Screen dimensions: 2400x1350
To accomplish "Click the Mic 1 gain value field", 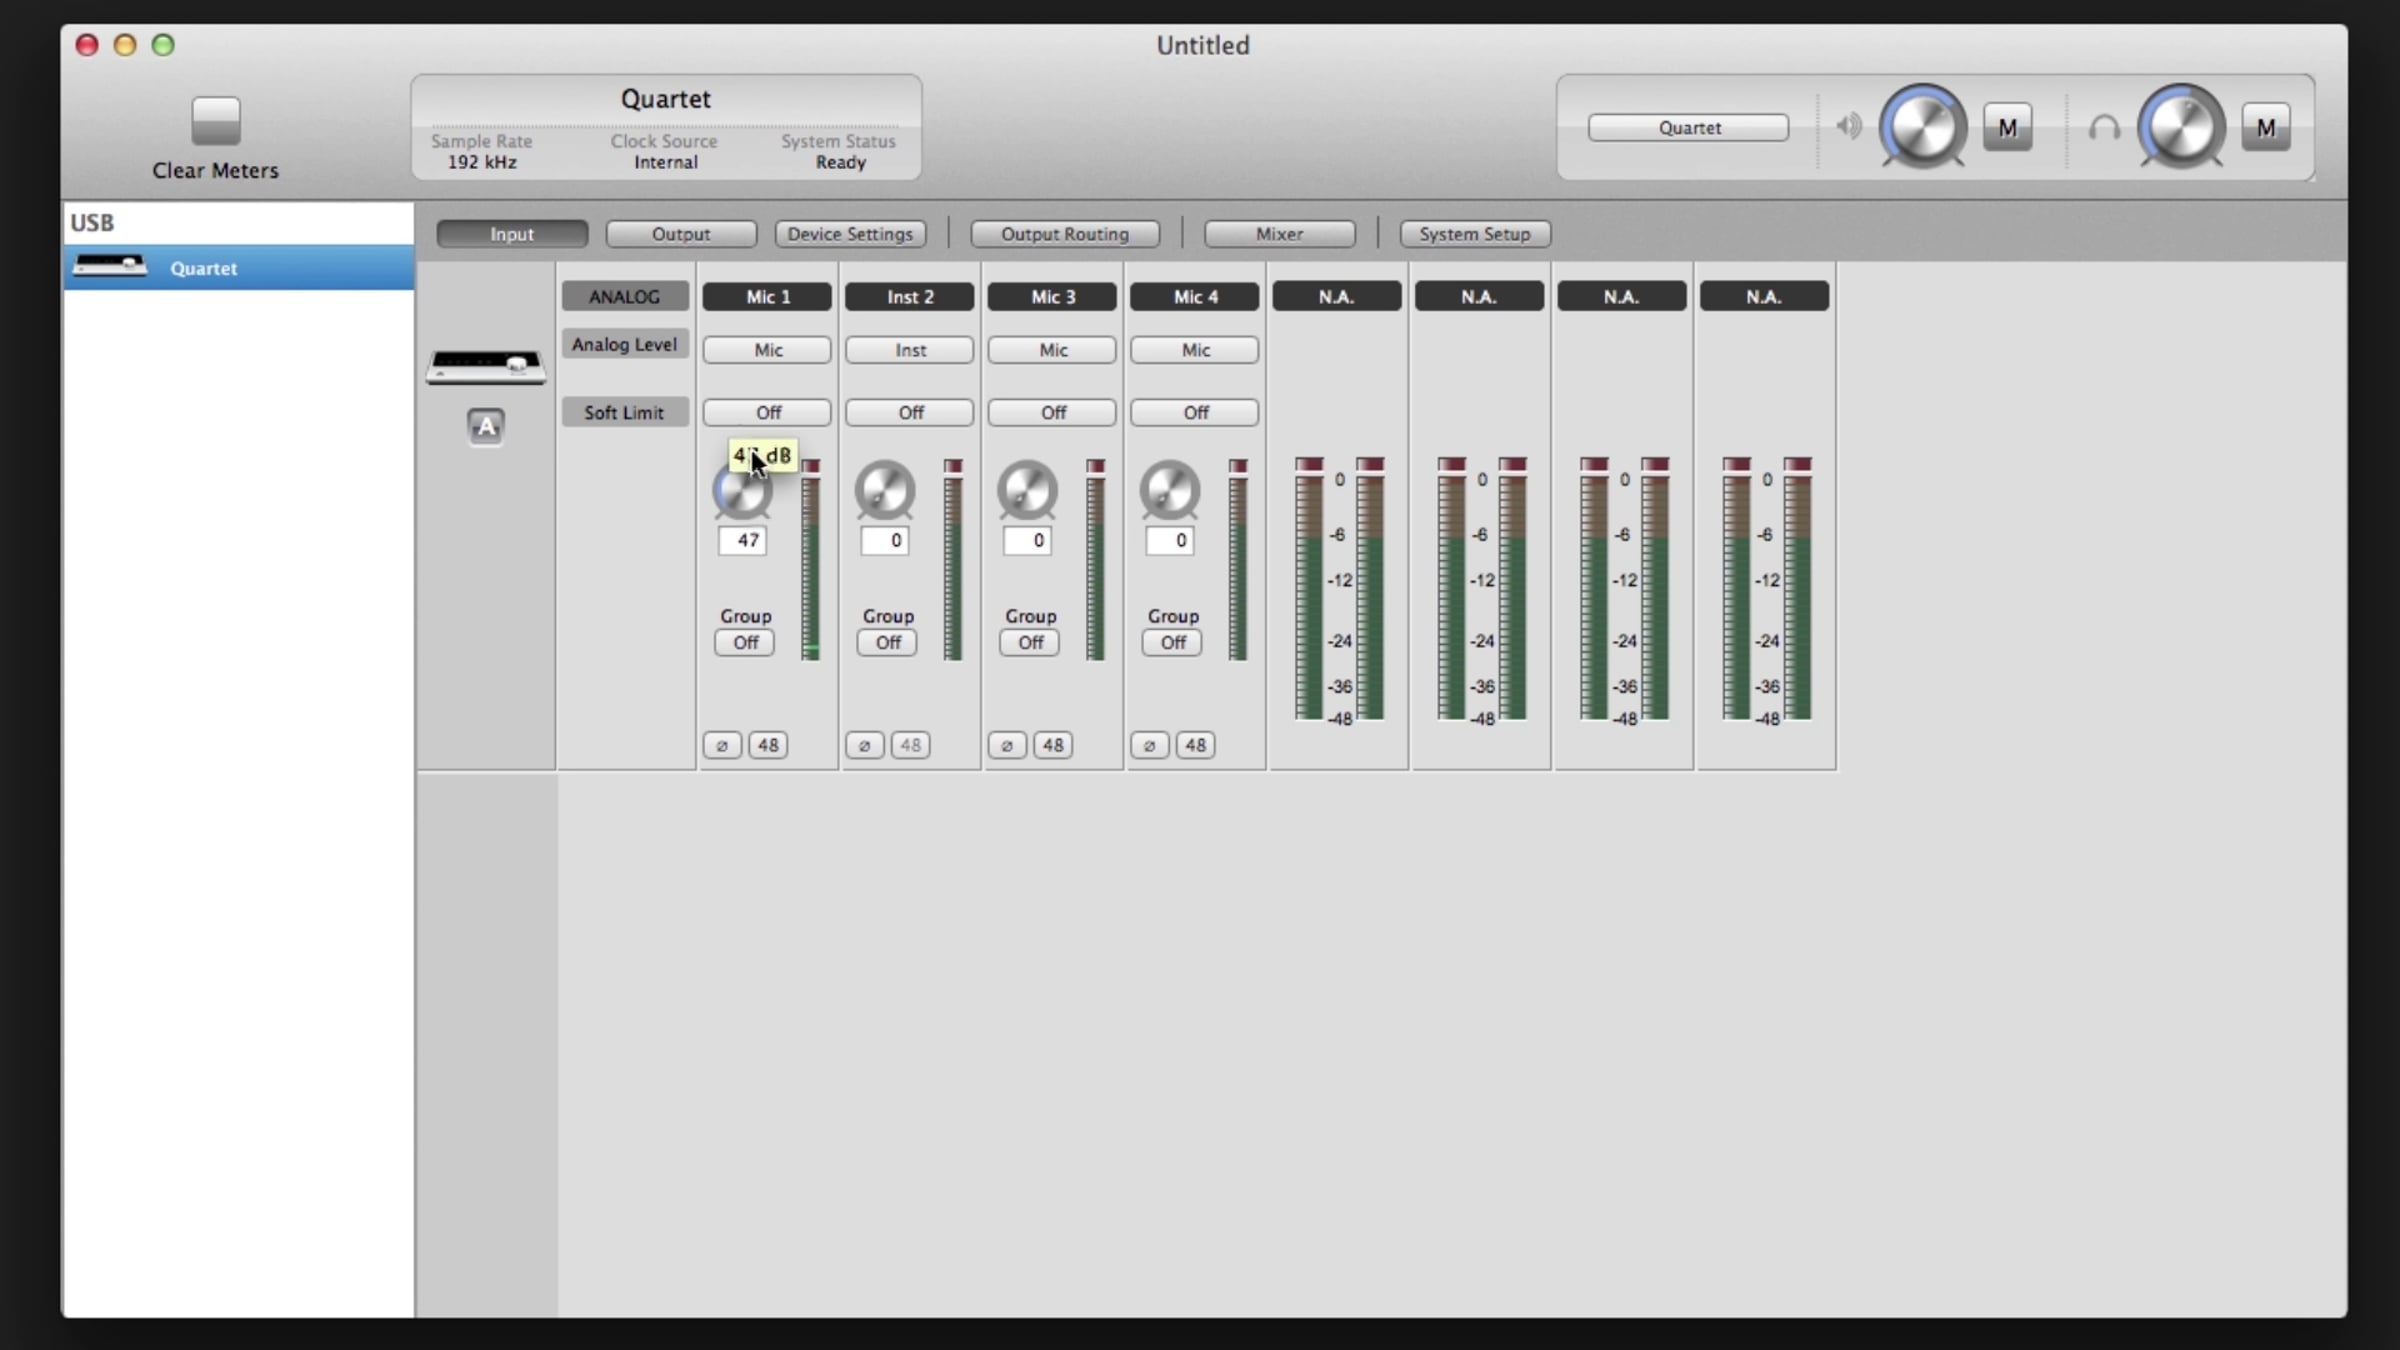I will [743, 541].
